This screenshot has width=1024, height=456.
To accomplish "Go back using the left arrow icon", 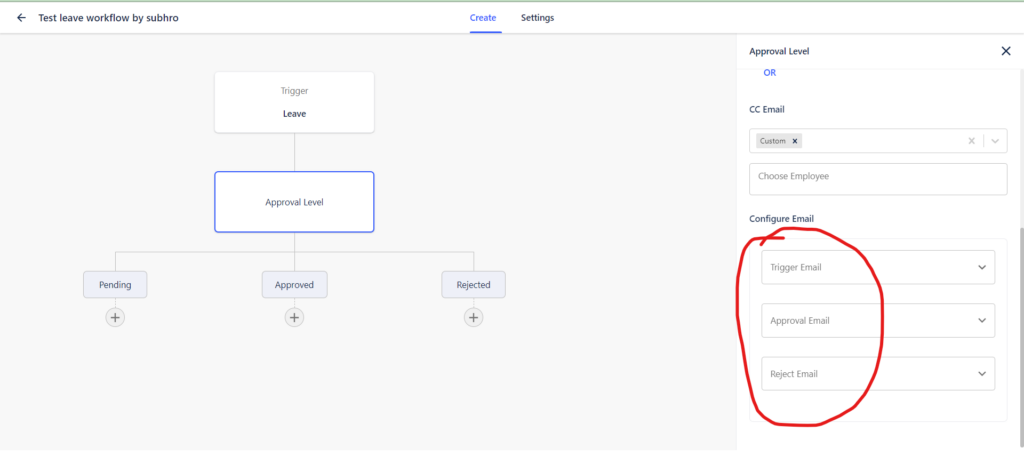I will pos(22,18).
